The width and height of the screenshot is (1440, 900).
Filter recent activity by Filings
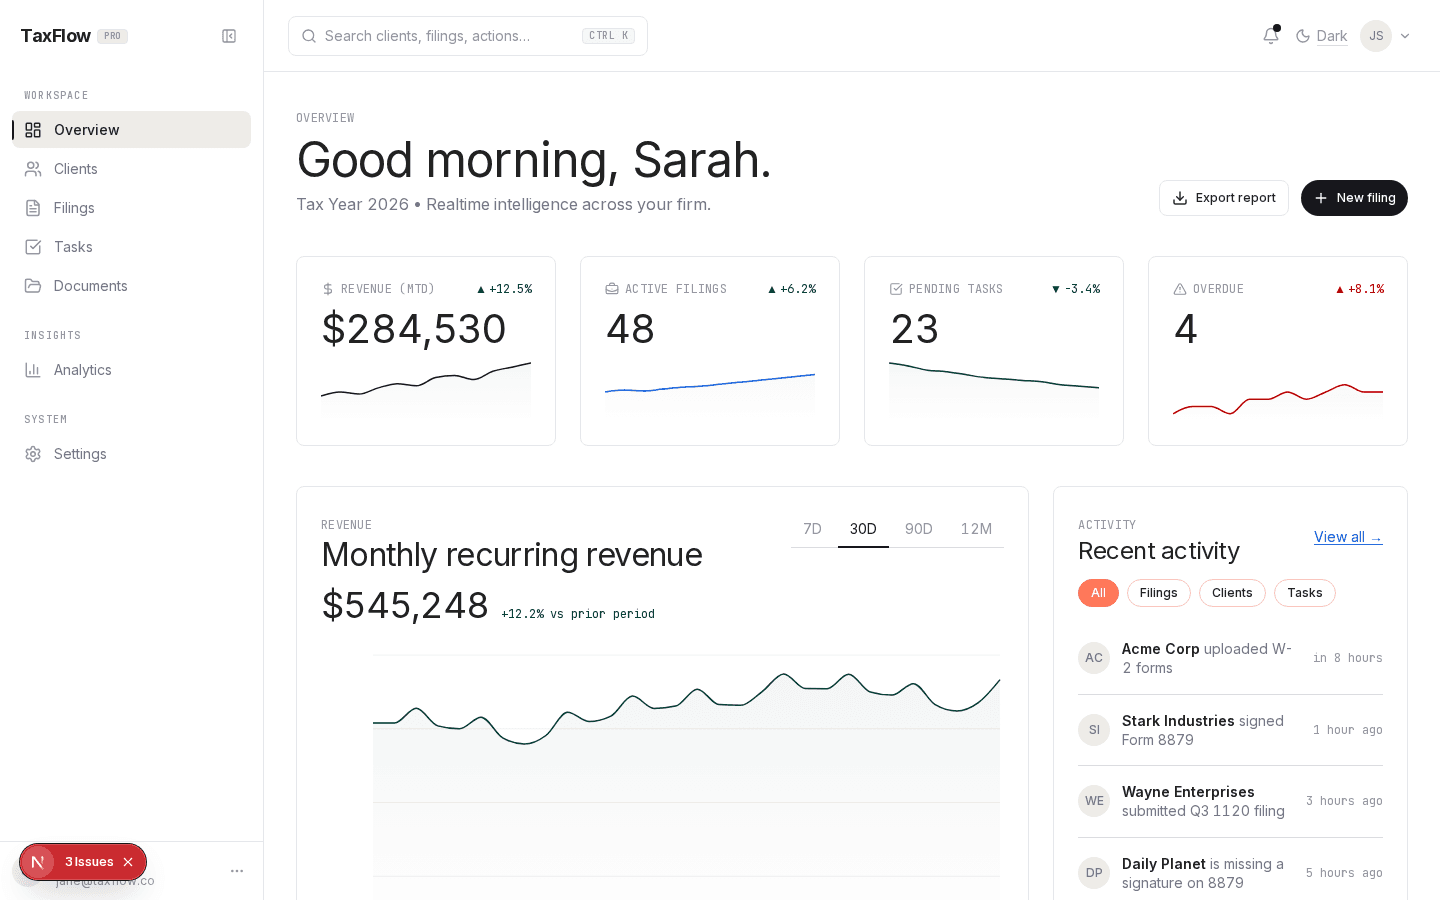pyautogui.click(x=1159, y=593)
